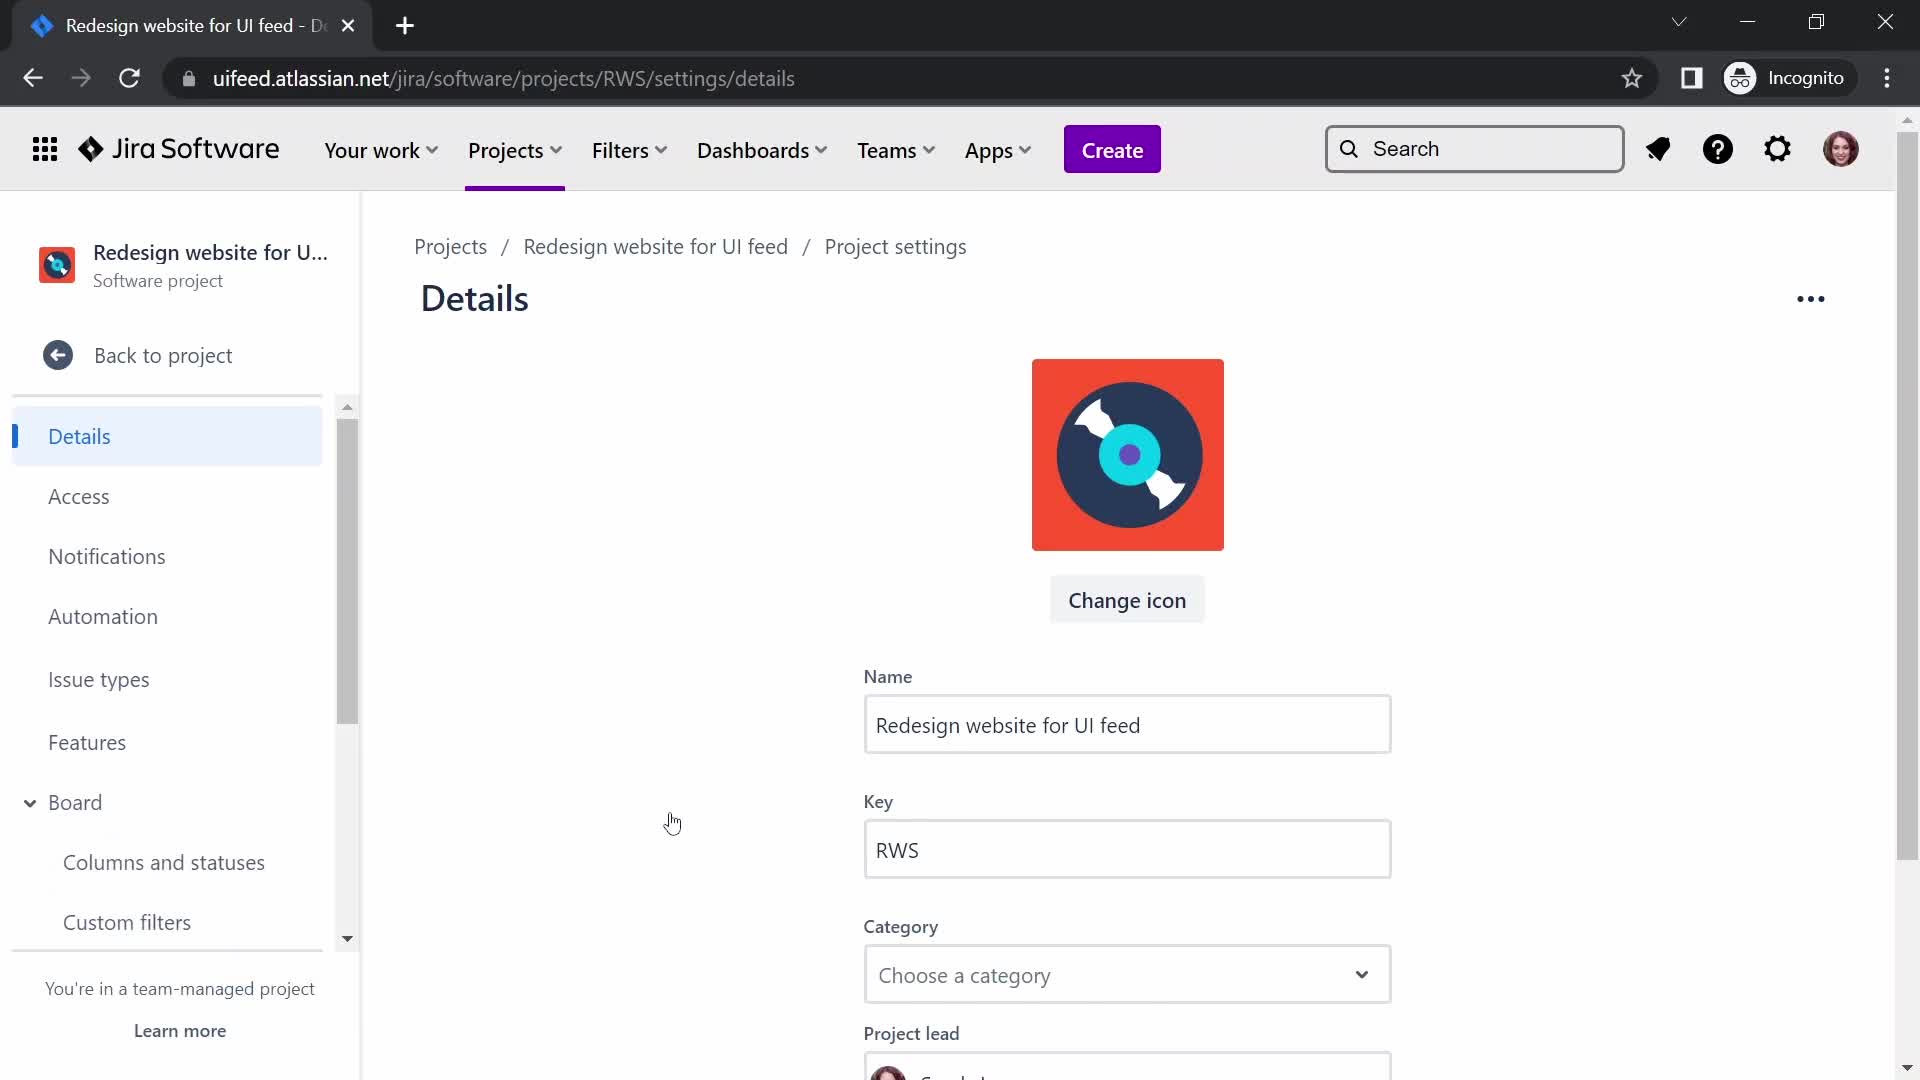Select the Access settings menu item

point(79,496)
